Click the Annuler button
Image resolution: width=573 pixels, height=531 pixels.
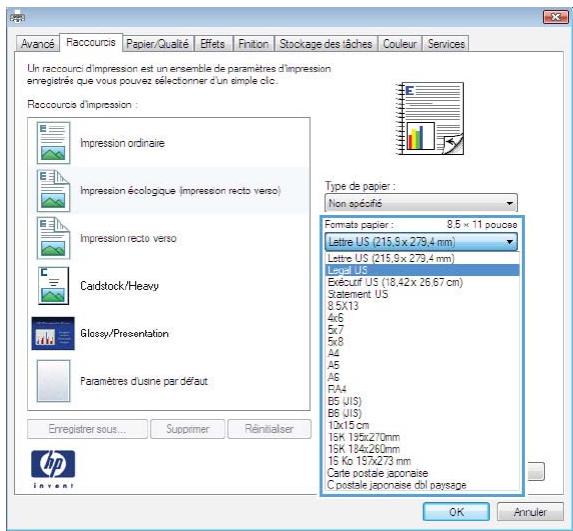(530, 512)
